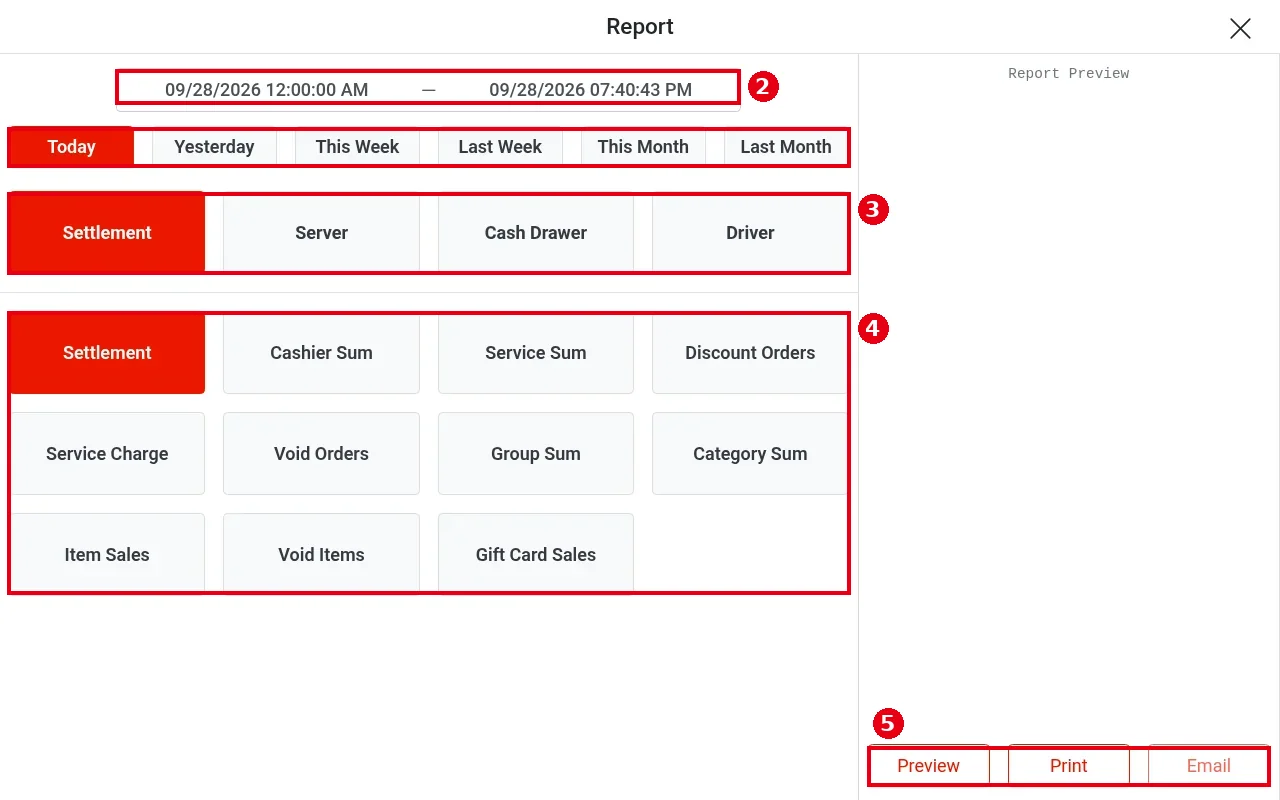Open the Cash Drawer report group
Viewport: 1280px width, 800px height.
(536, 233)
